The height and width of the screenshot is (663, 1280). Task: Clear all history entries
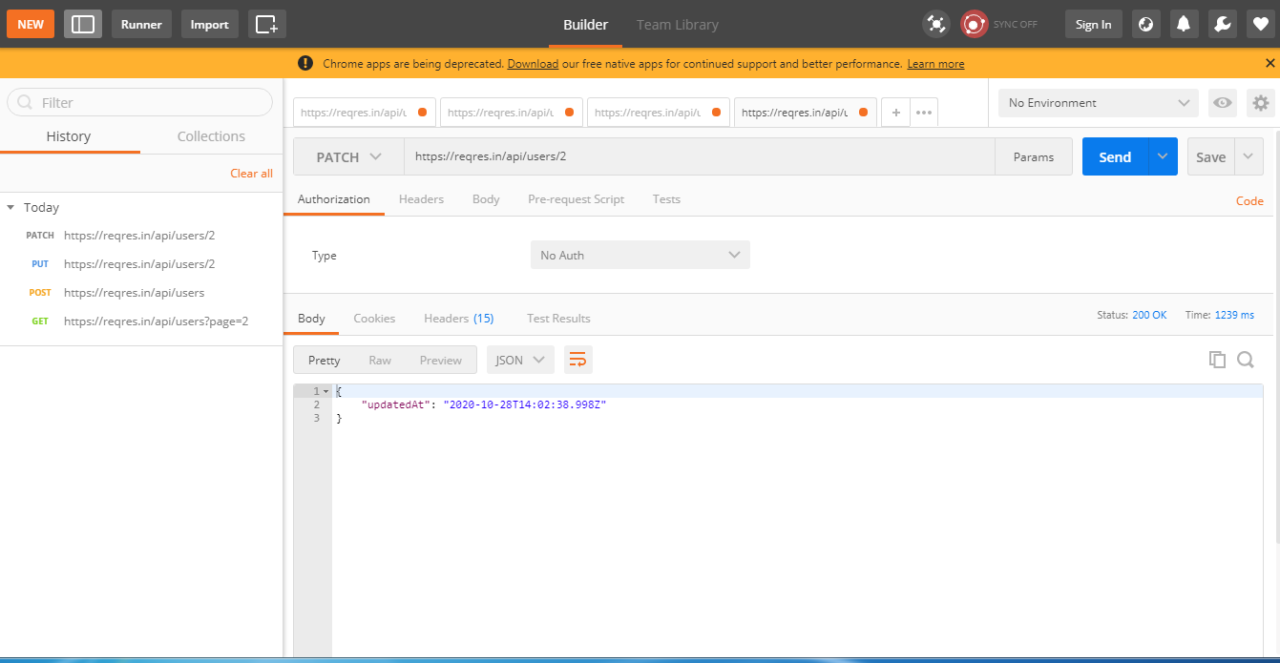coord(251,173)
